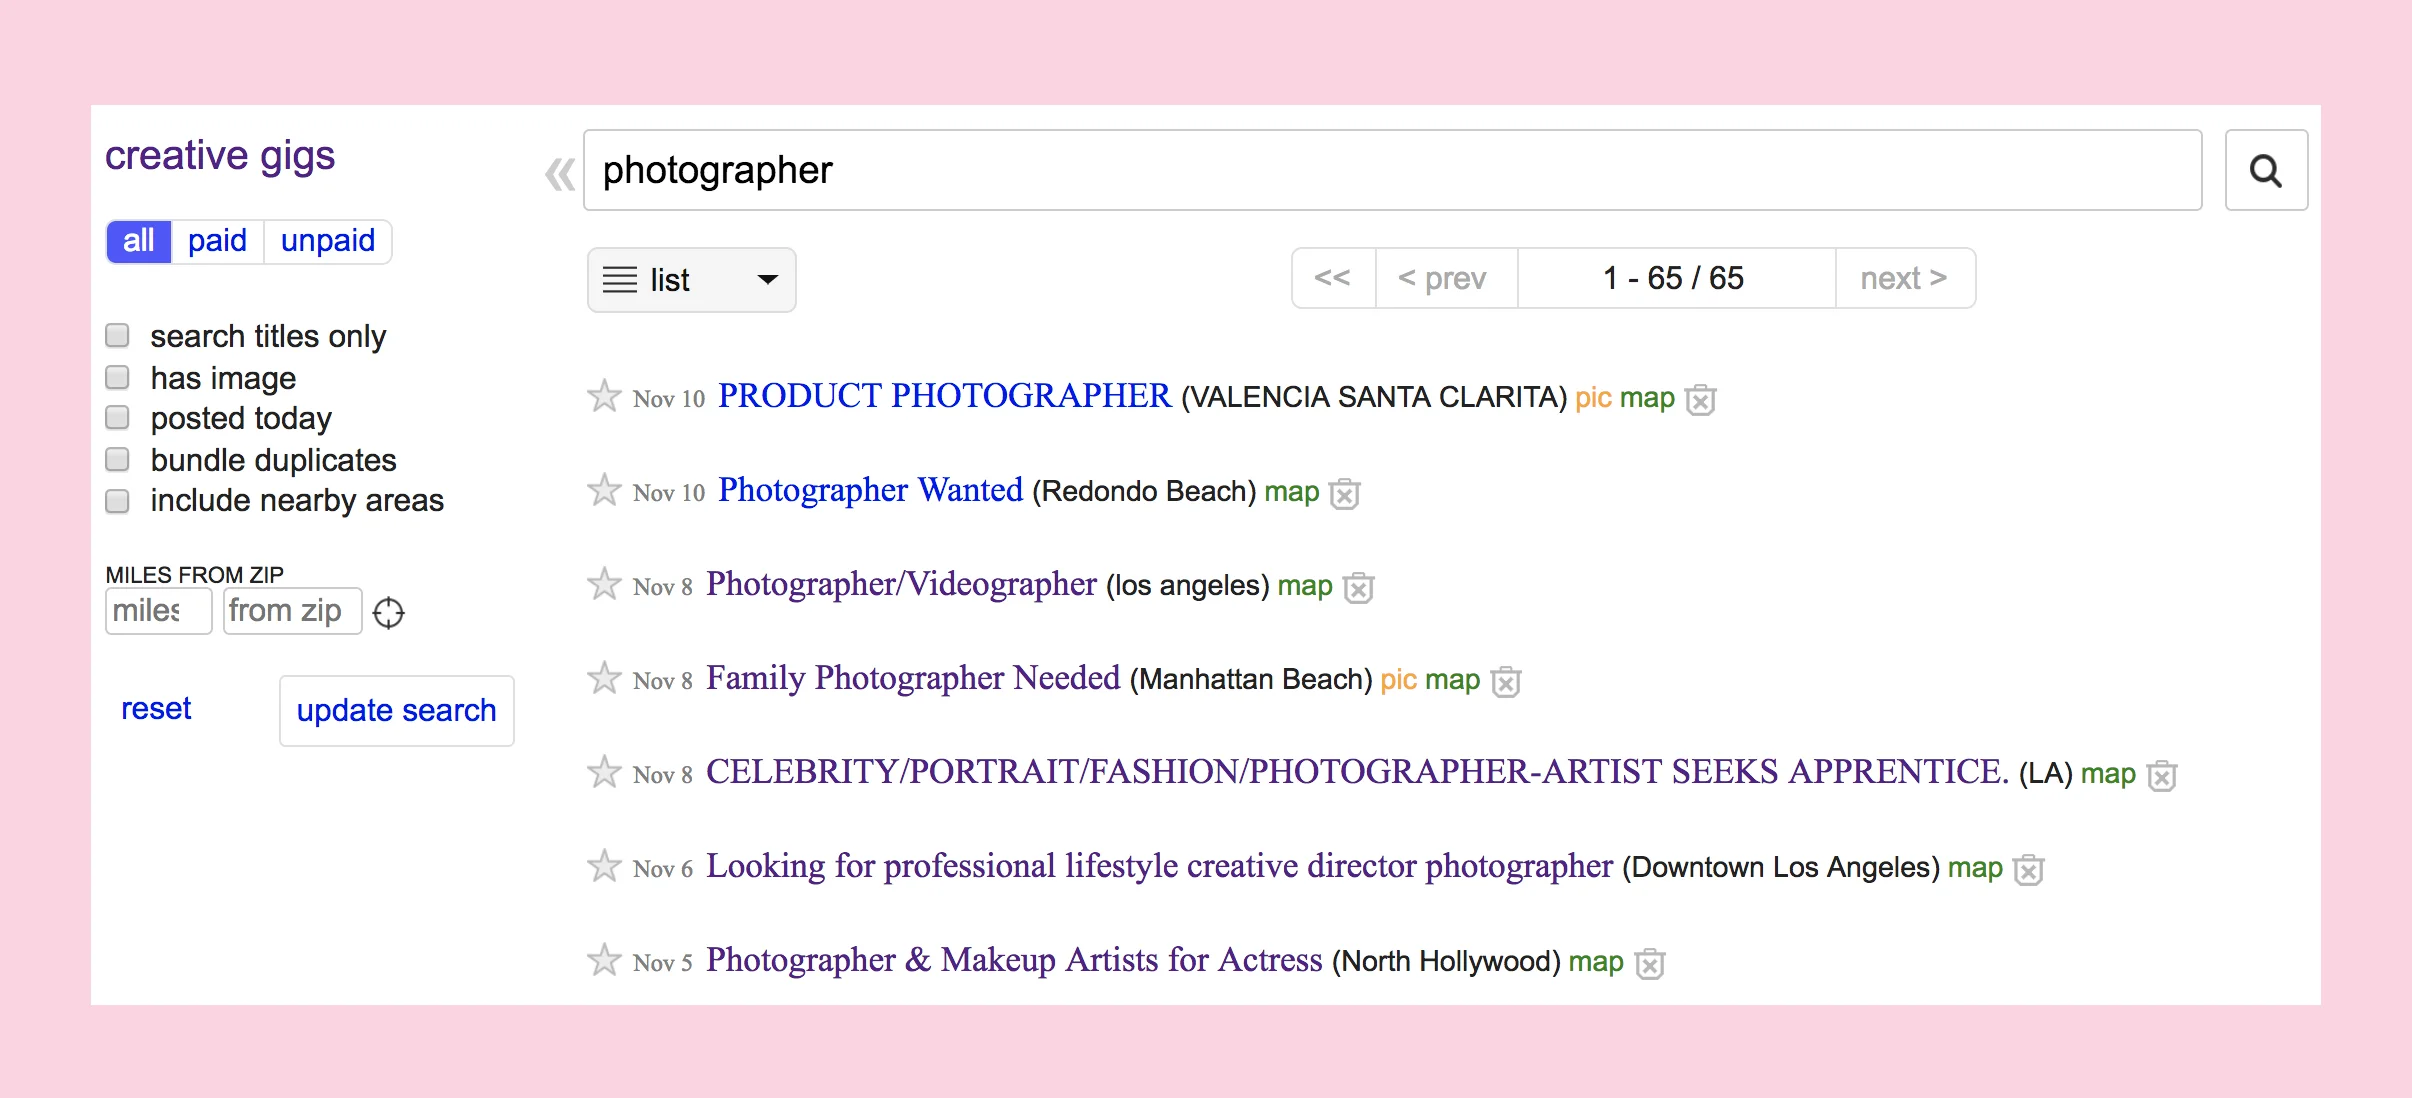
Task: Enable search titles only checkbox
Action: (x=118, y=335)
